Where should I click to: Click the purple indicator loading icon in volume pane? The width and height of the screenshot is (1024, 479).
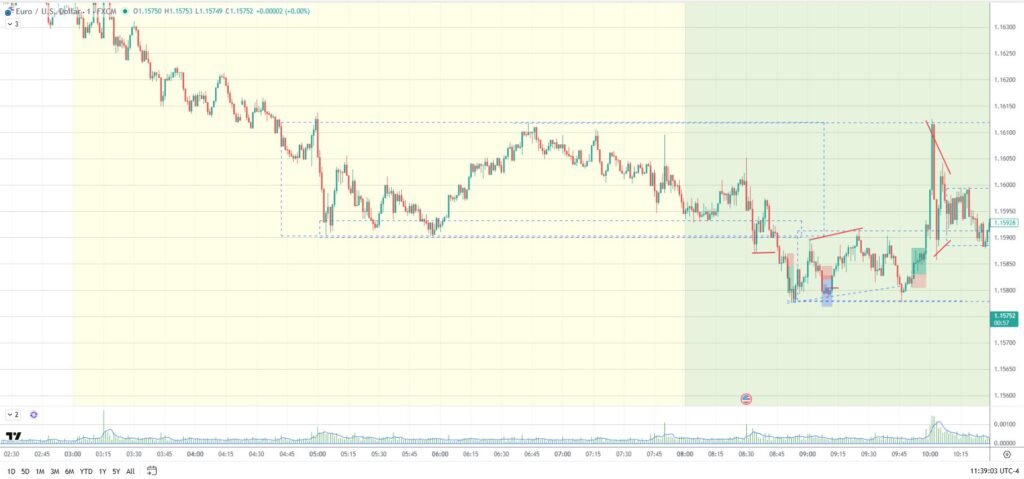coord(33,414)
